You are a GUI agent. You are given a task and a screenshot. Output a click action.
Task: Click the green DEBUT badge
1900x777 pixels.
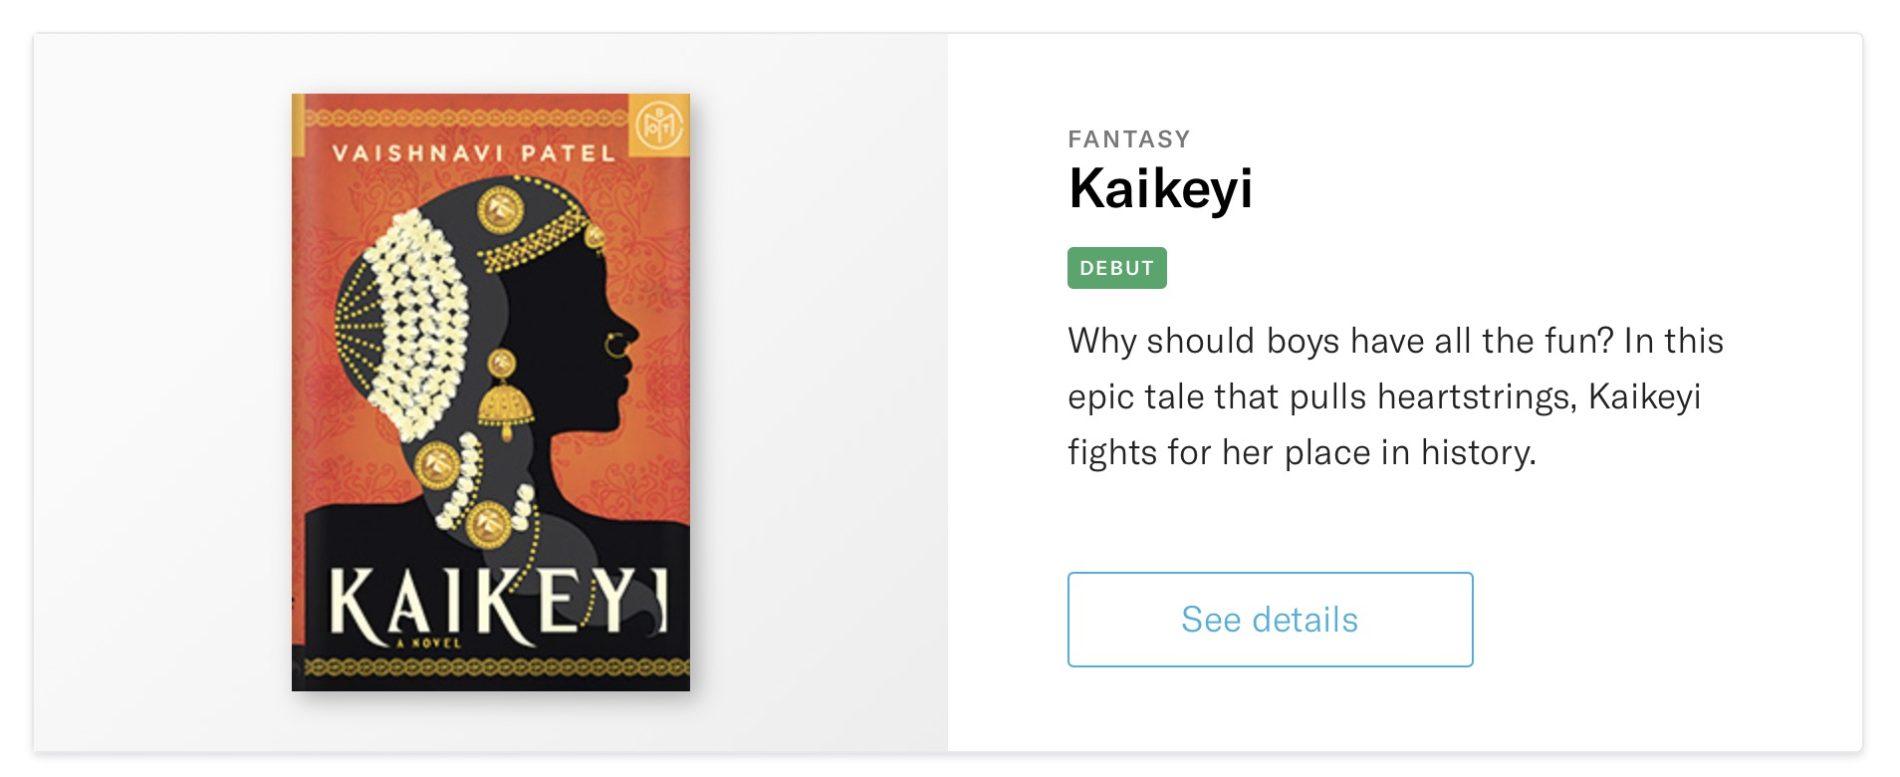tap(1116, 268)
